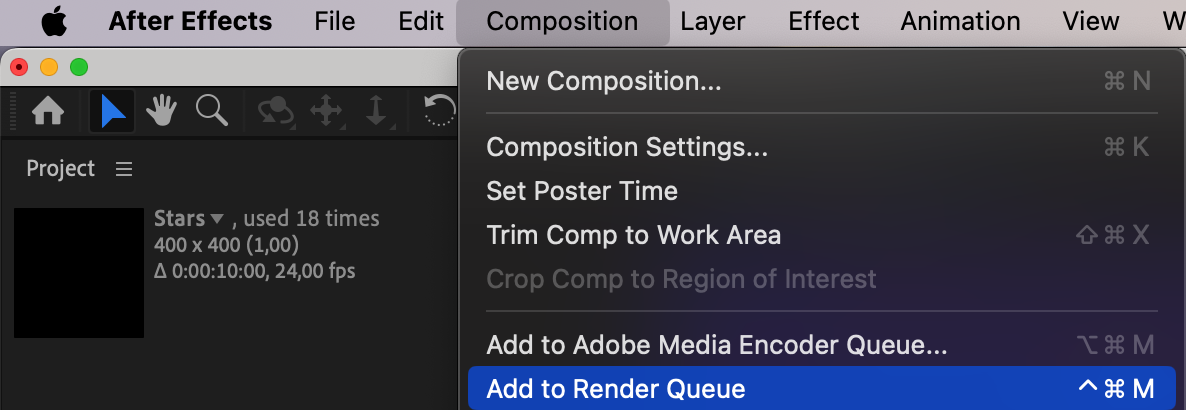
Task: Select the Orbit camera tool
Action: coord(276,111)
